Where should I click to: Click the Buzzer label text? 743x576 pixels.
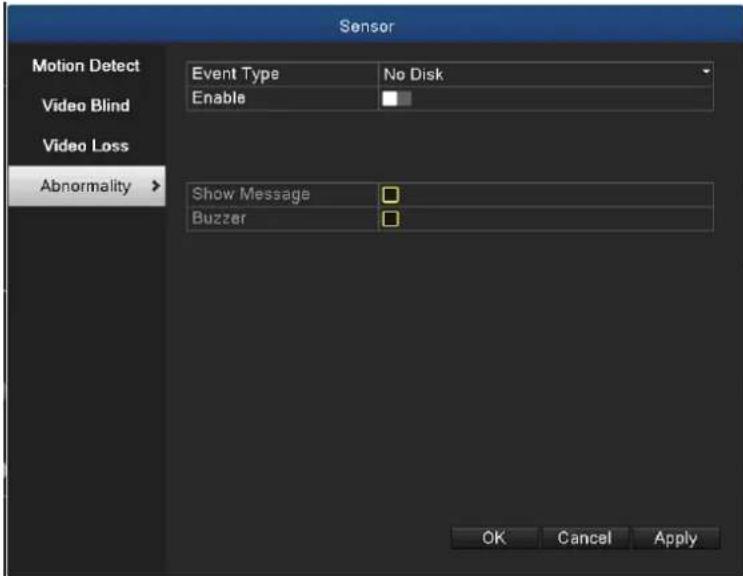tap(219, 218)
